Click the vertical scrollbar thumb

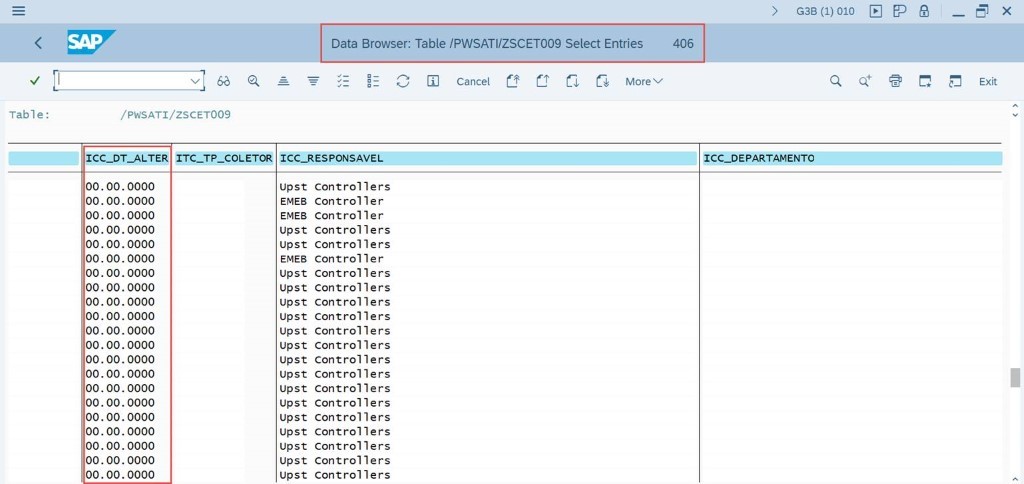point(1015,377)
